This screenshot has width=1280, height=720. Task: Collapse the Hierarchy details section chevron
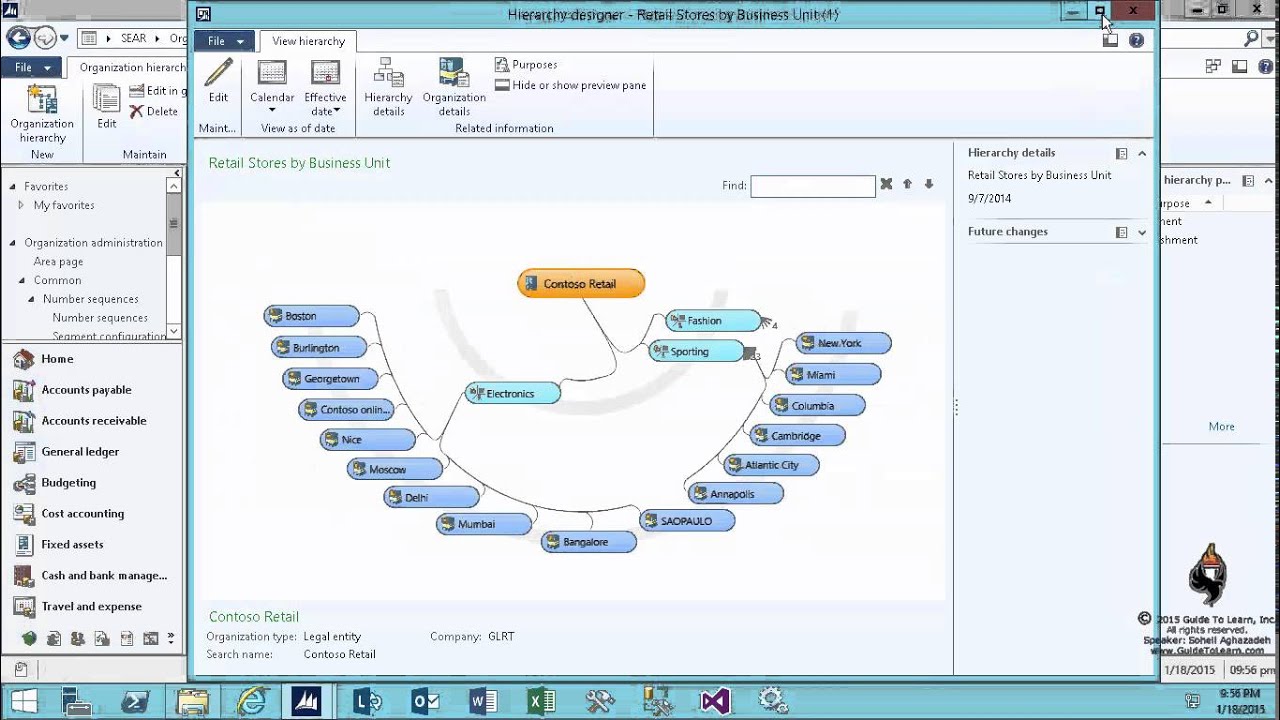(1142, 153)
